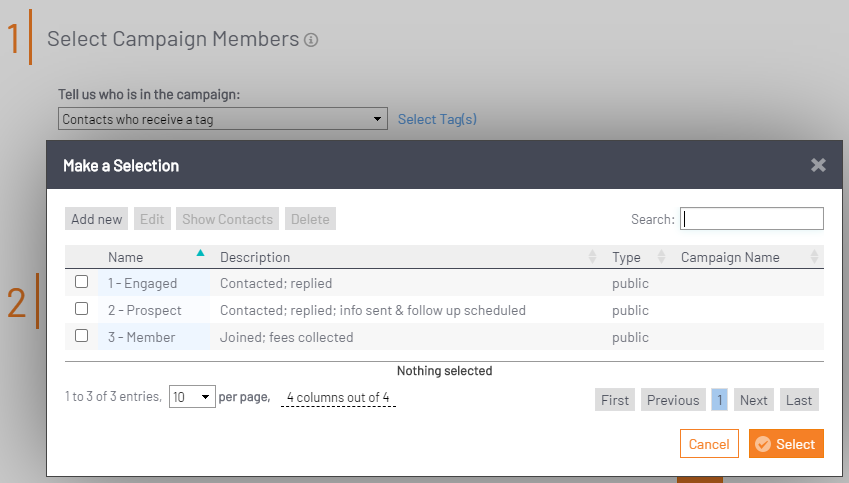Click the Name column header
Viewport: 849px width, 483px height.
click(126, 257)
